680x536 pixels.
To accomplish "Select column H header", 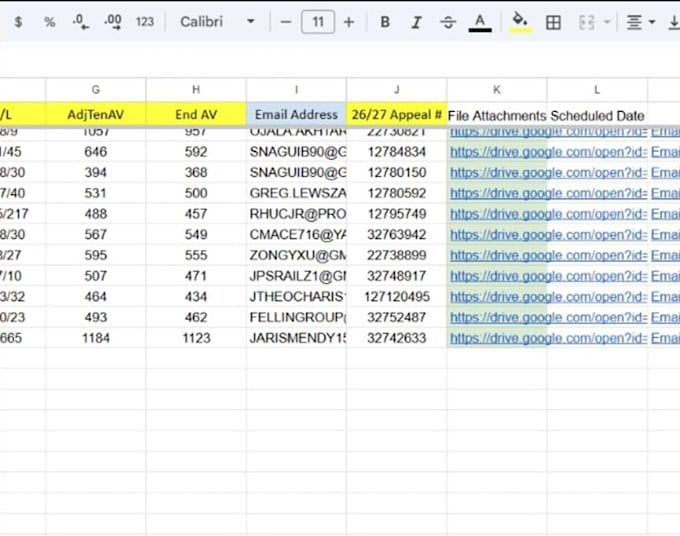I will (196, 90).
